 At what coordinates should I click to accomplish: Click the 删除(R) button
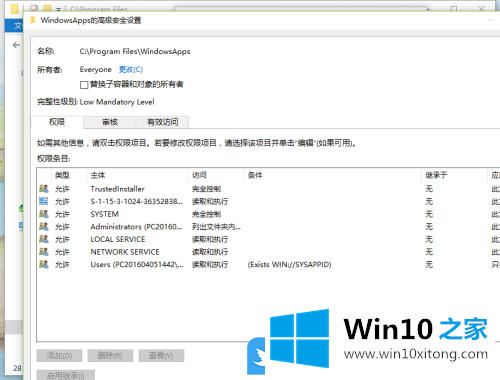point(110,356)
